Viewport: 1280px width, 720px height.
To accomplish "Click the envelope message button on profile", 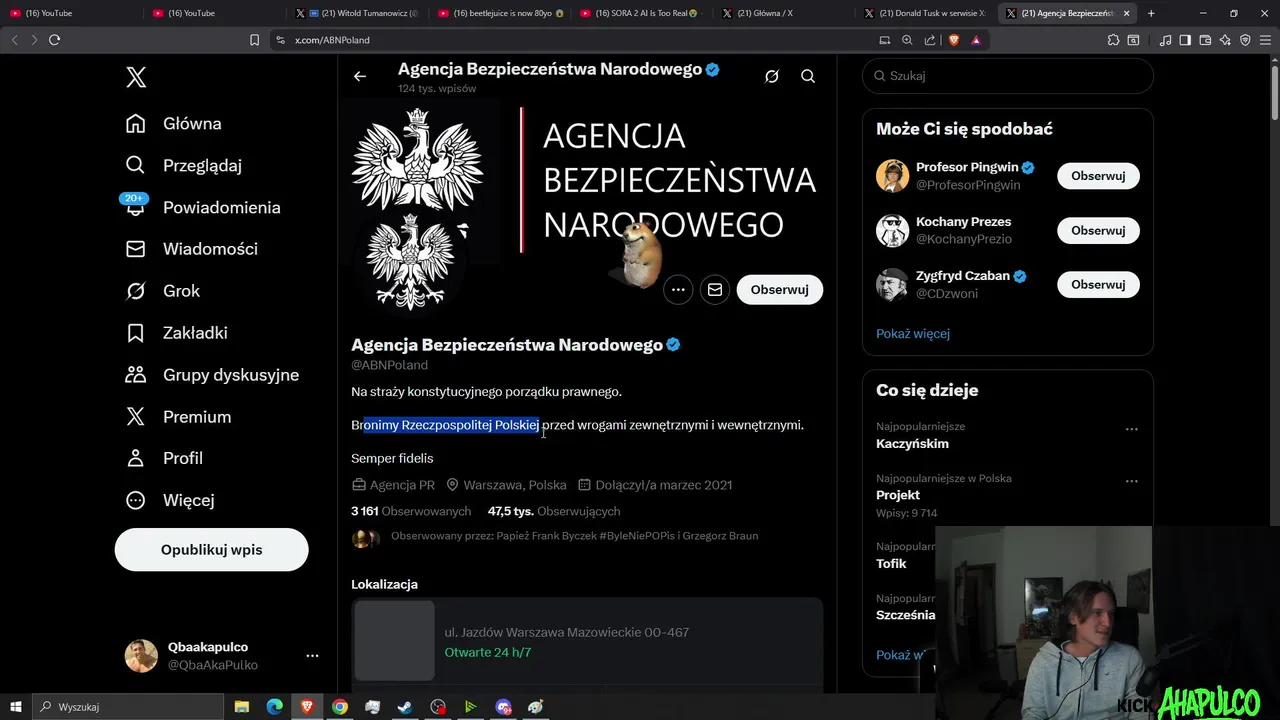I will point(715,290).
